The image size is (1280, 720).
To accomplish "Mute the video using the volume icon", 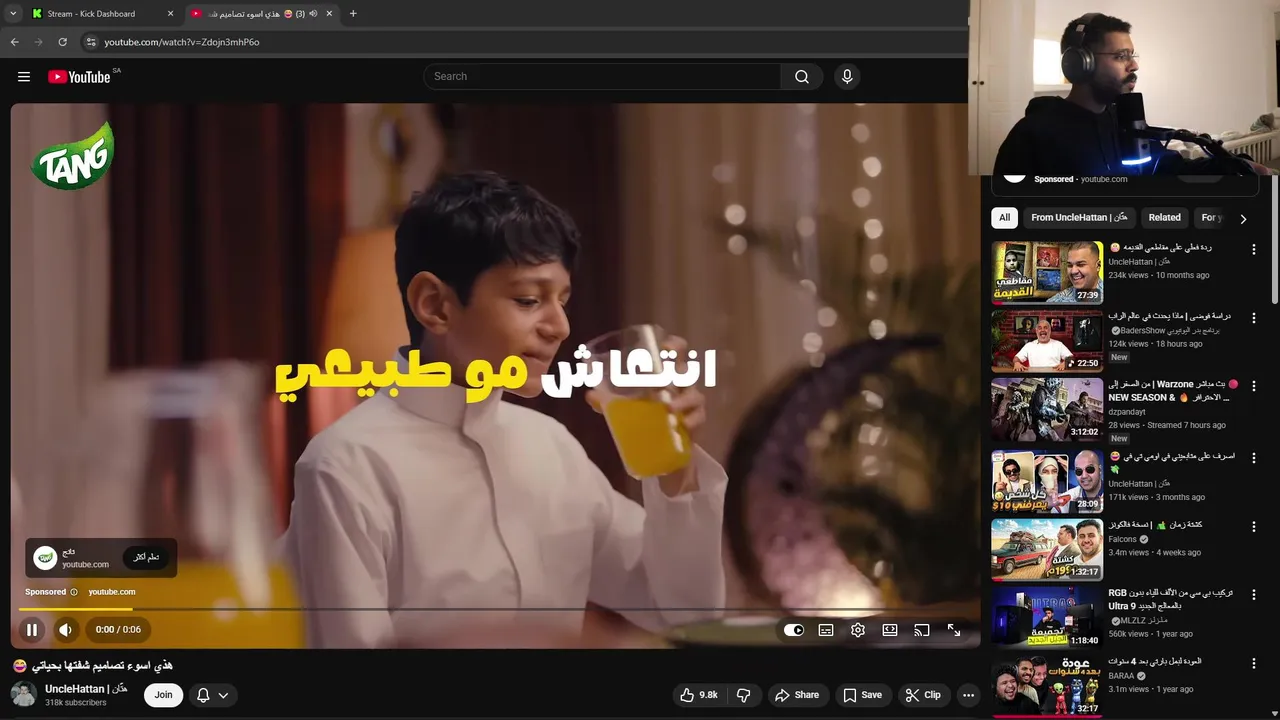I will point(65,630).
